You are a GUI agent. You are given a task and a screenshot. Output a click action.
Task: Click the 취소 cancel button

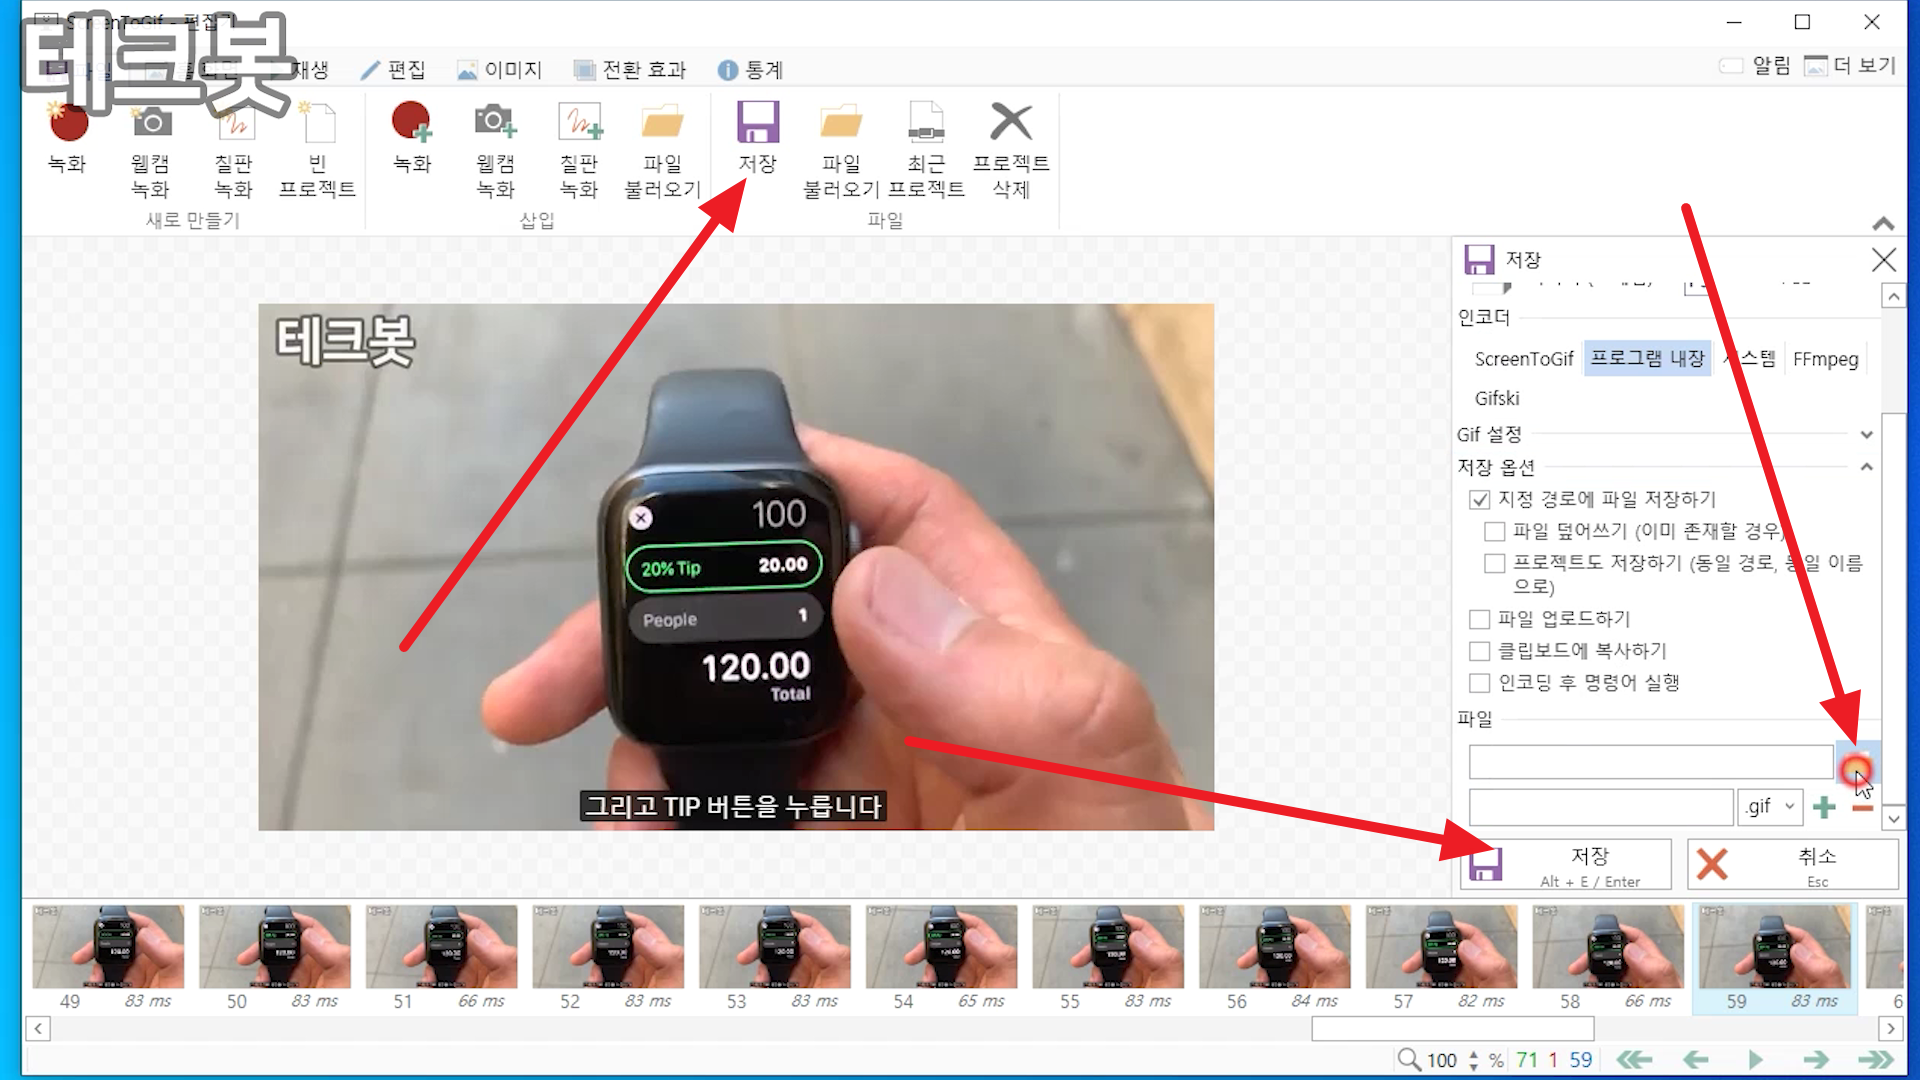coord(1792,864)
